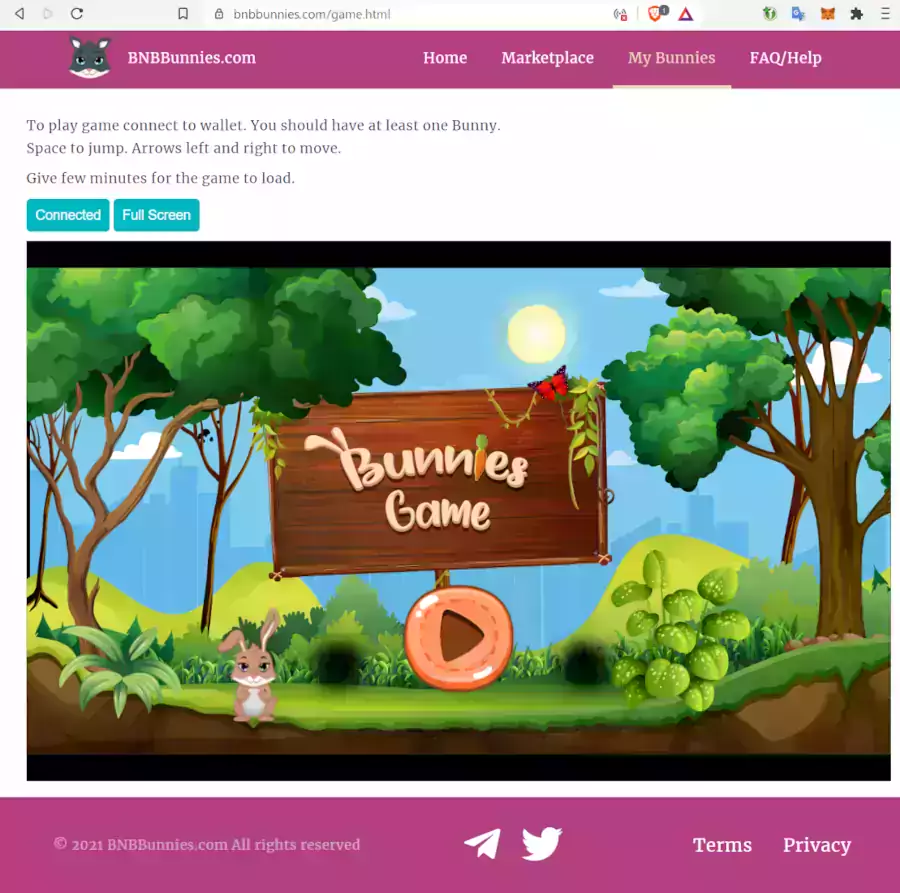
Task: Bookmark this page using the bookmark icon
Action: pos(183,13)
